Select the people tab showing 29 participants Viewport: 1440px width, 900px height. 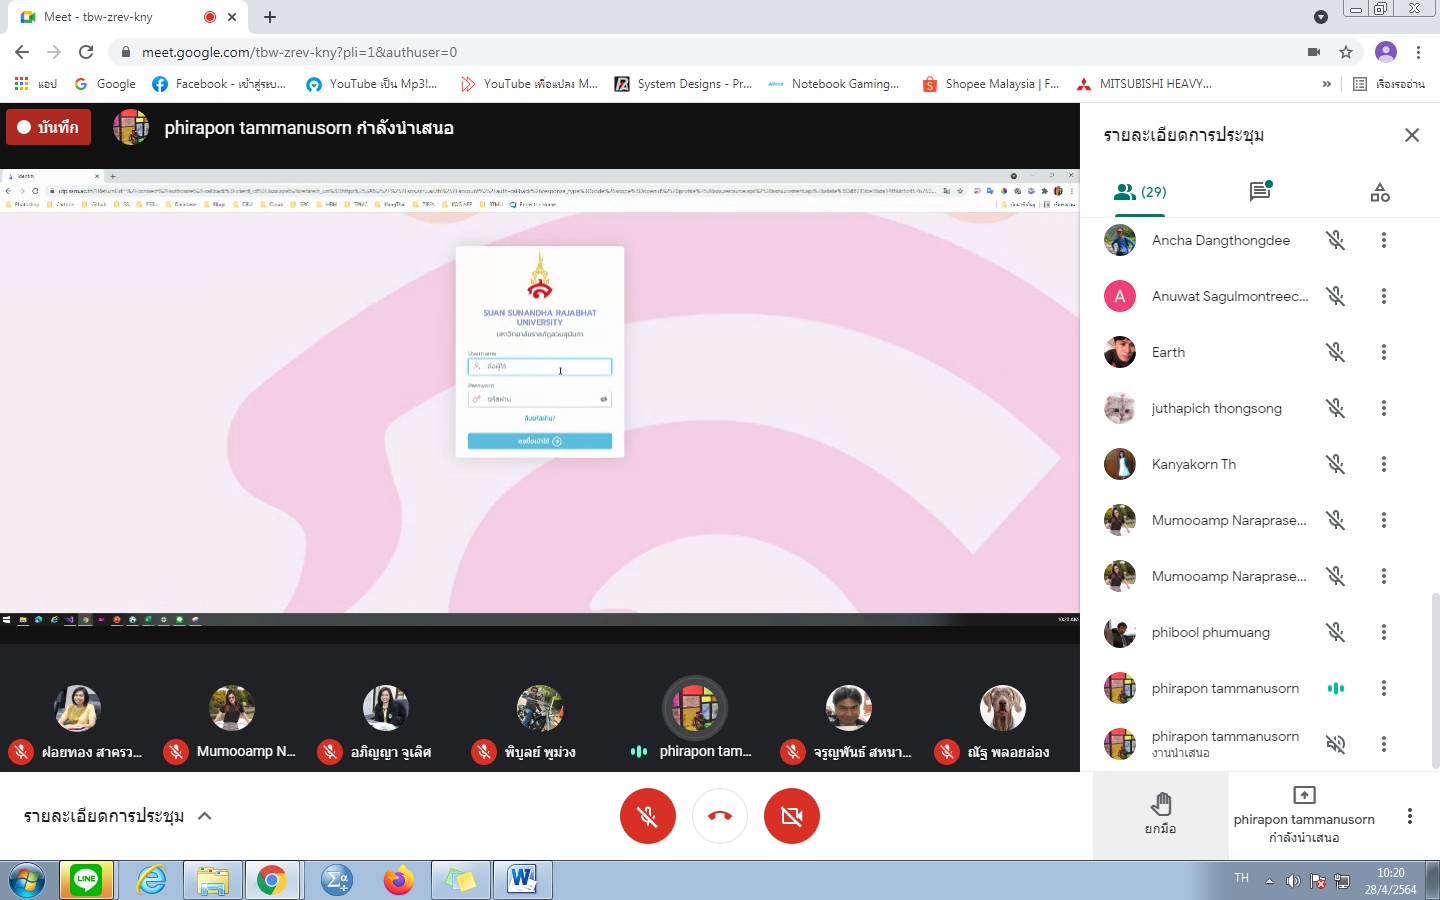[1140, 192]
